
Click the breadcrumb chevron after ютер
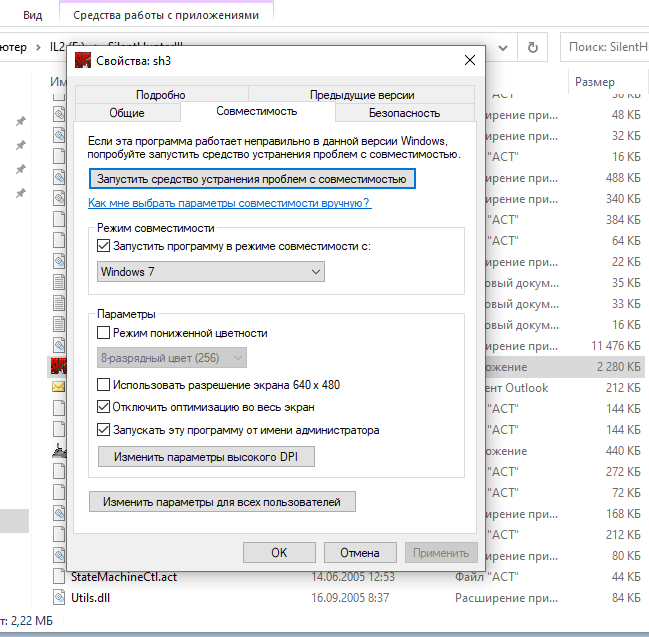coord(38,47)
